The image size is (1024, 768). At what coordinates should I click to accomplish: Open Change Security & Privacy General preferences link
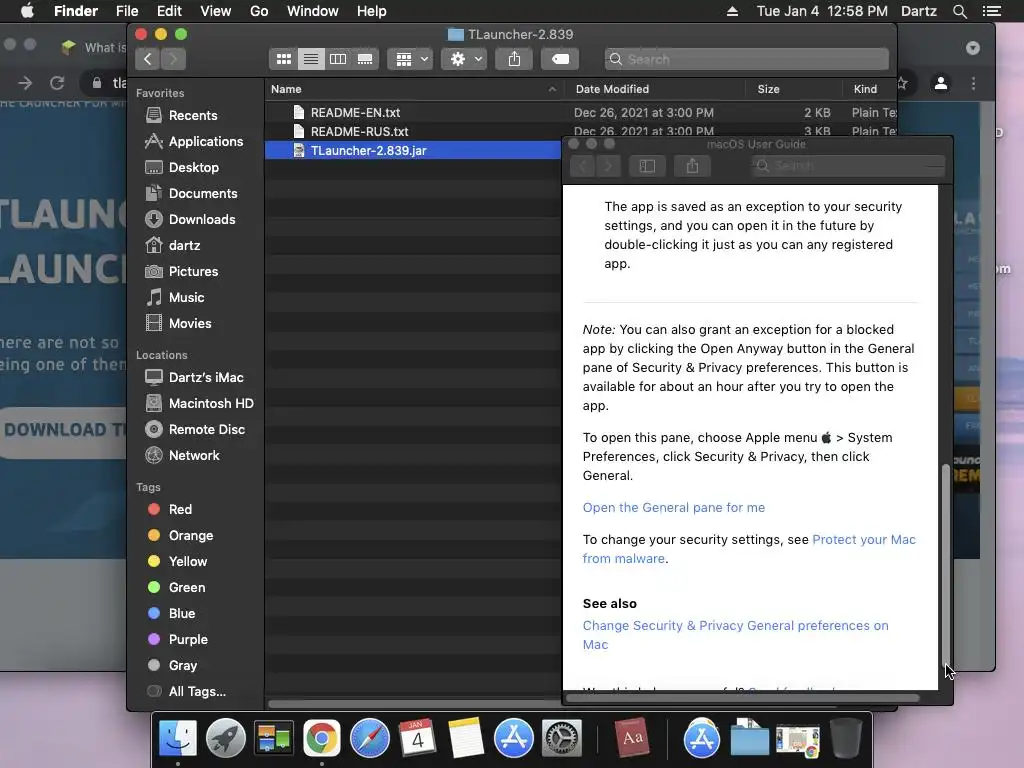pos(735,635)
